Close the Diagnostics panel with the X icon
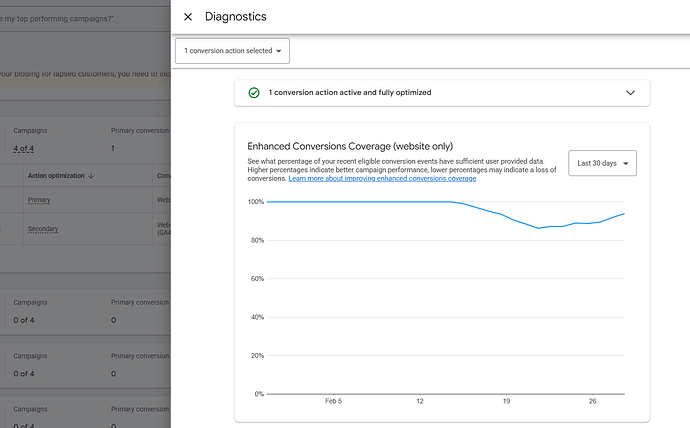 [188, 17]
